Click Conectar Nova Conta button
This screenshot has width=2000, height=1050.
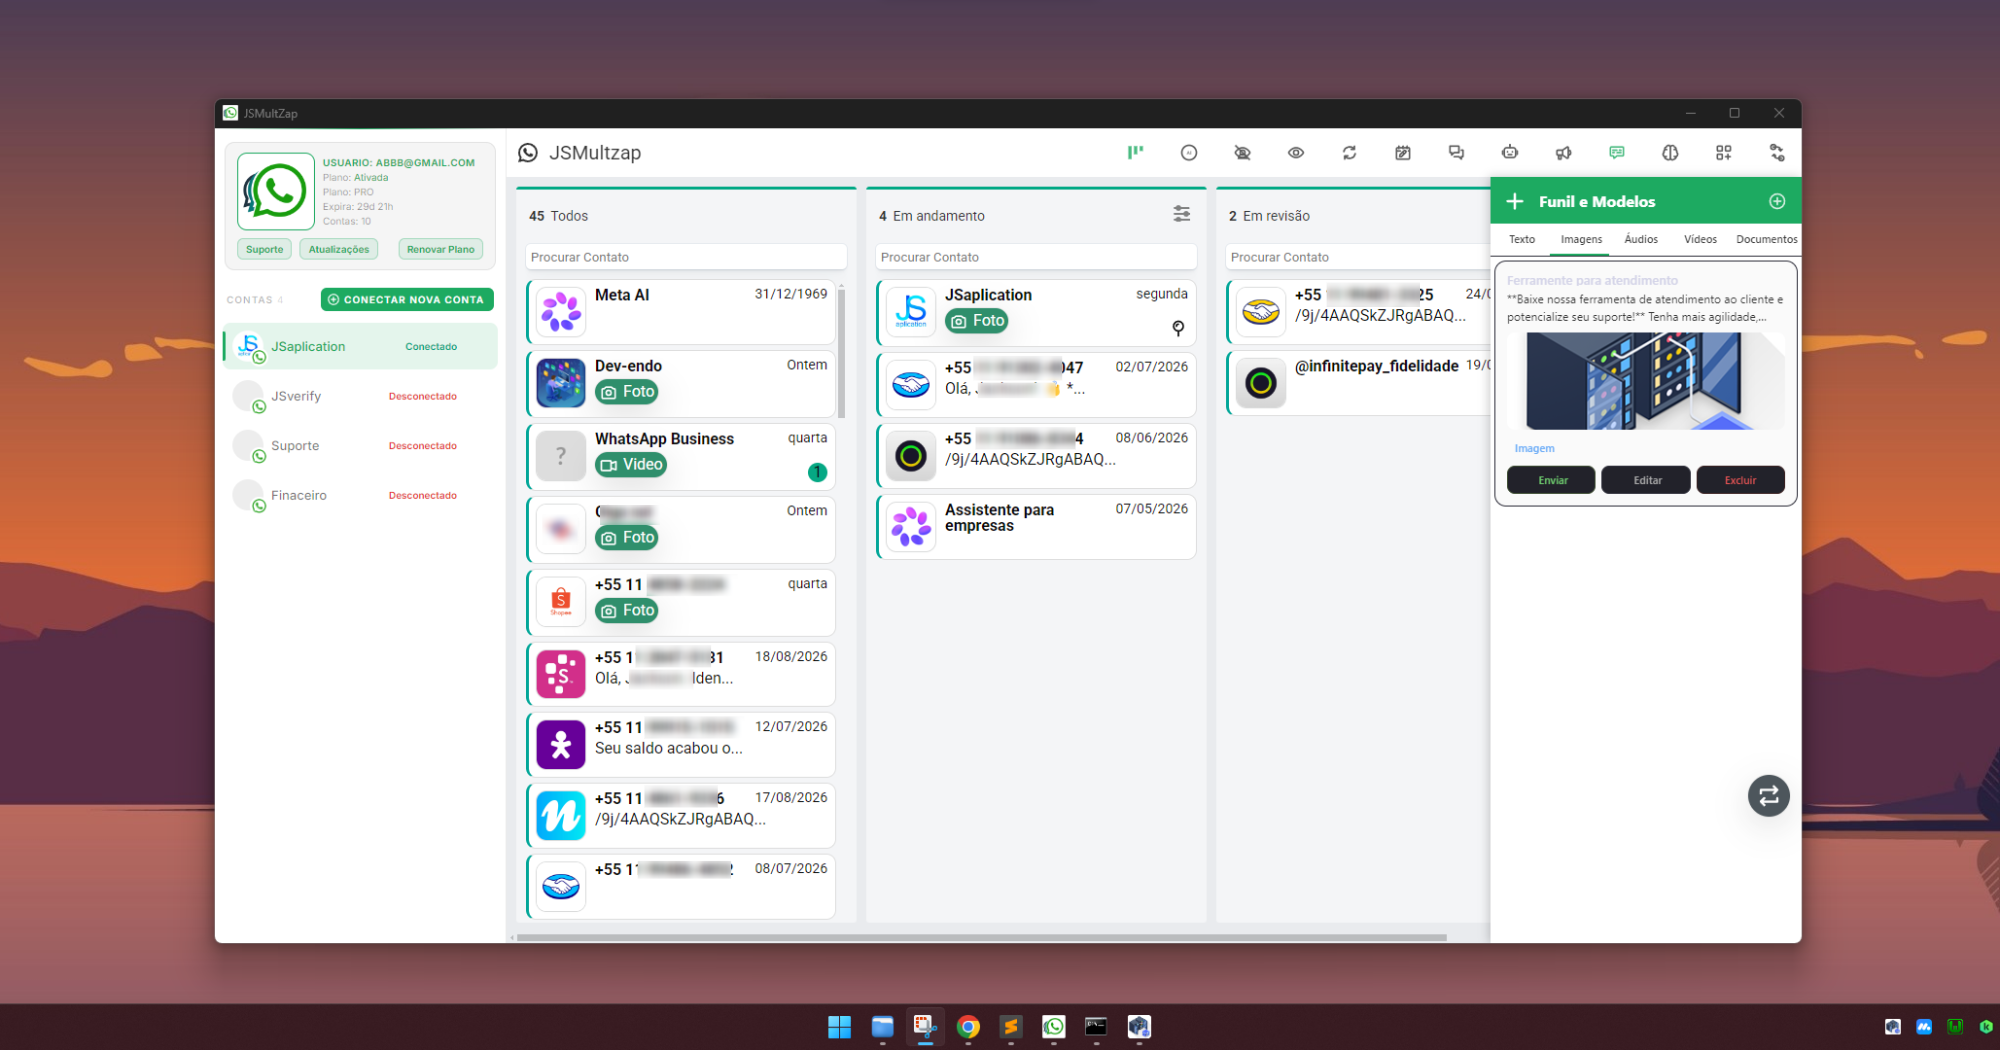pos(407,299)
